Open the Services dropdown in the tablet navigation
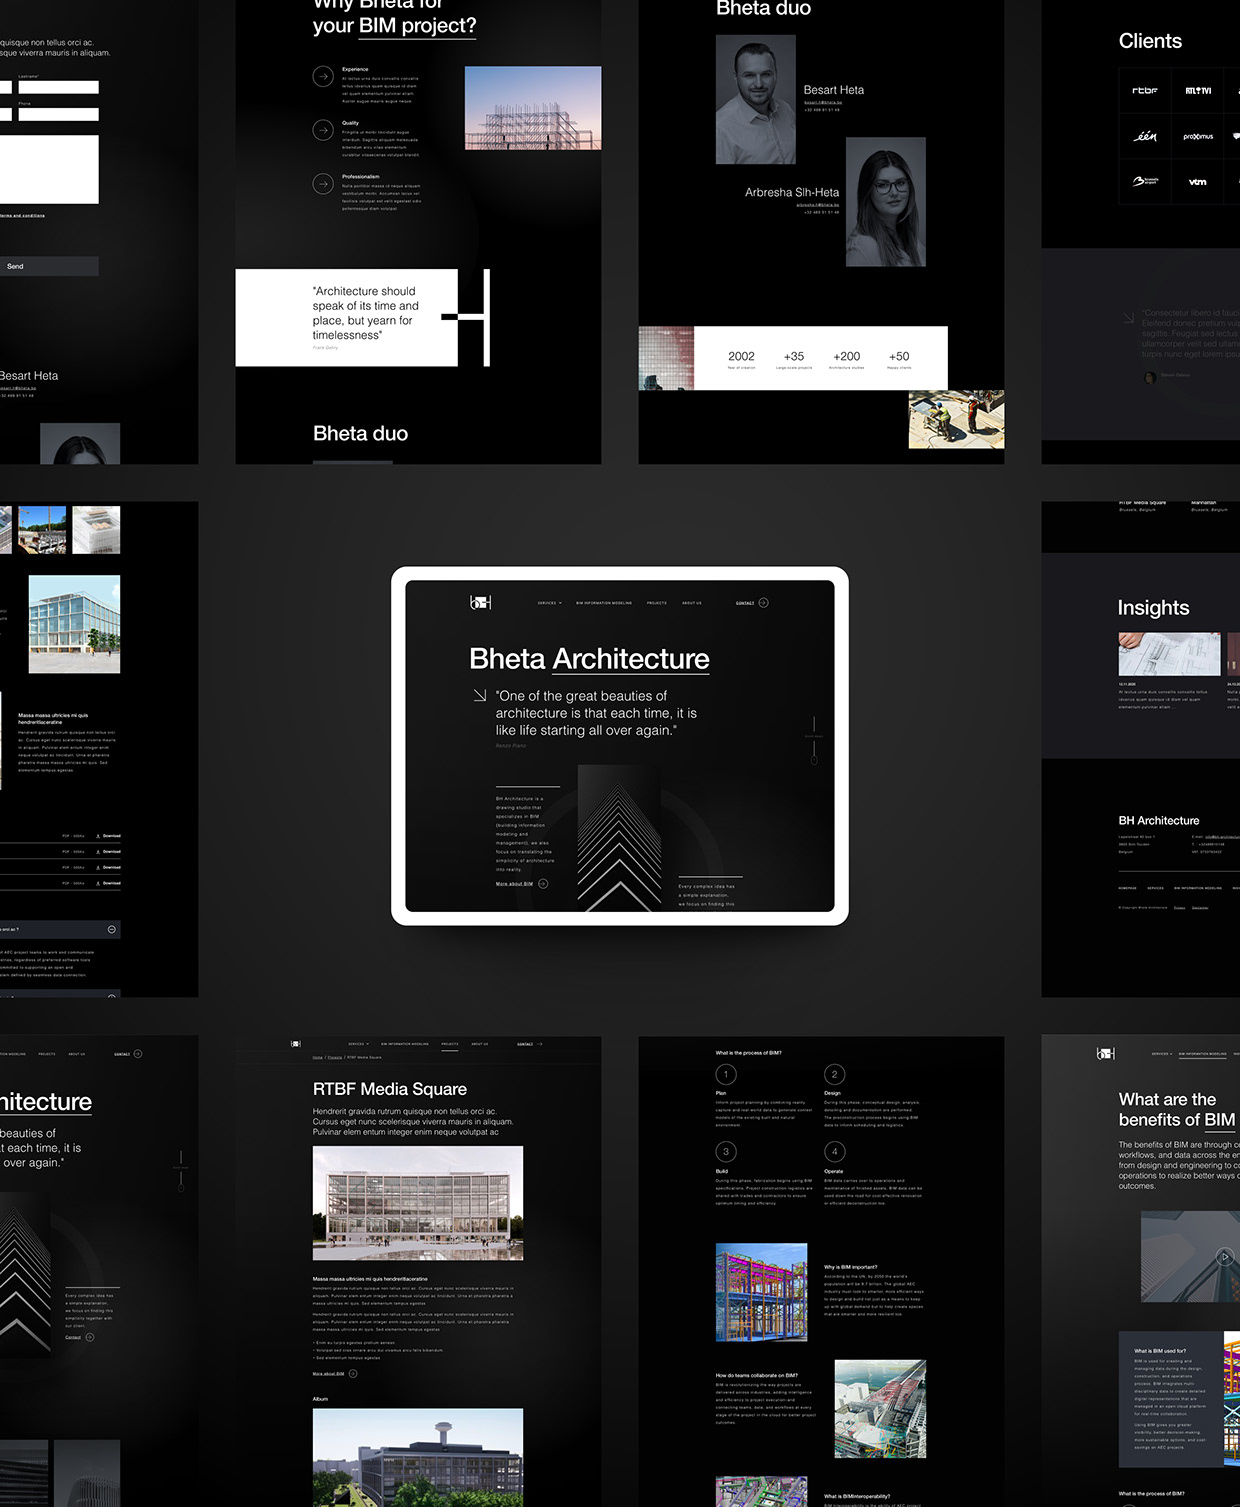Viewport: 1240px width, 1507px height. pyautogui.click(x=549, y=603)
